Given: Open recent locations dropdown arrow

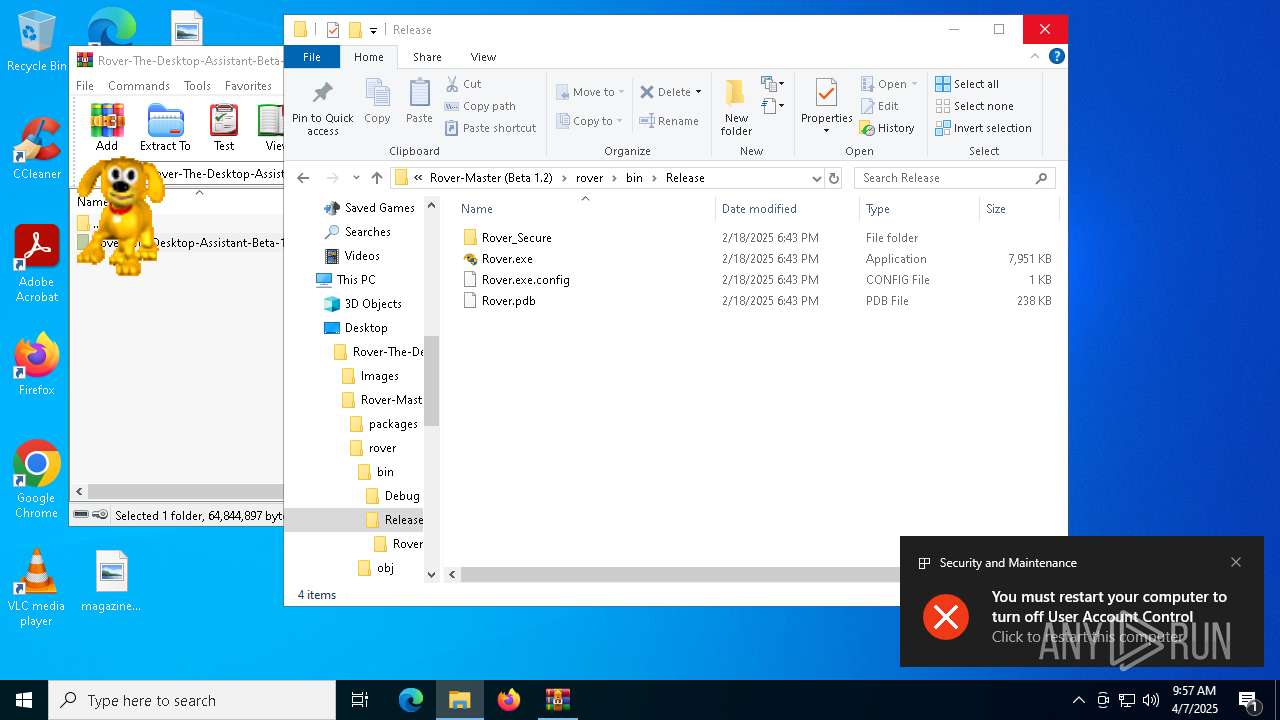Looking at the screenshot, I should 356,178.
